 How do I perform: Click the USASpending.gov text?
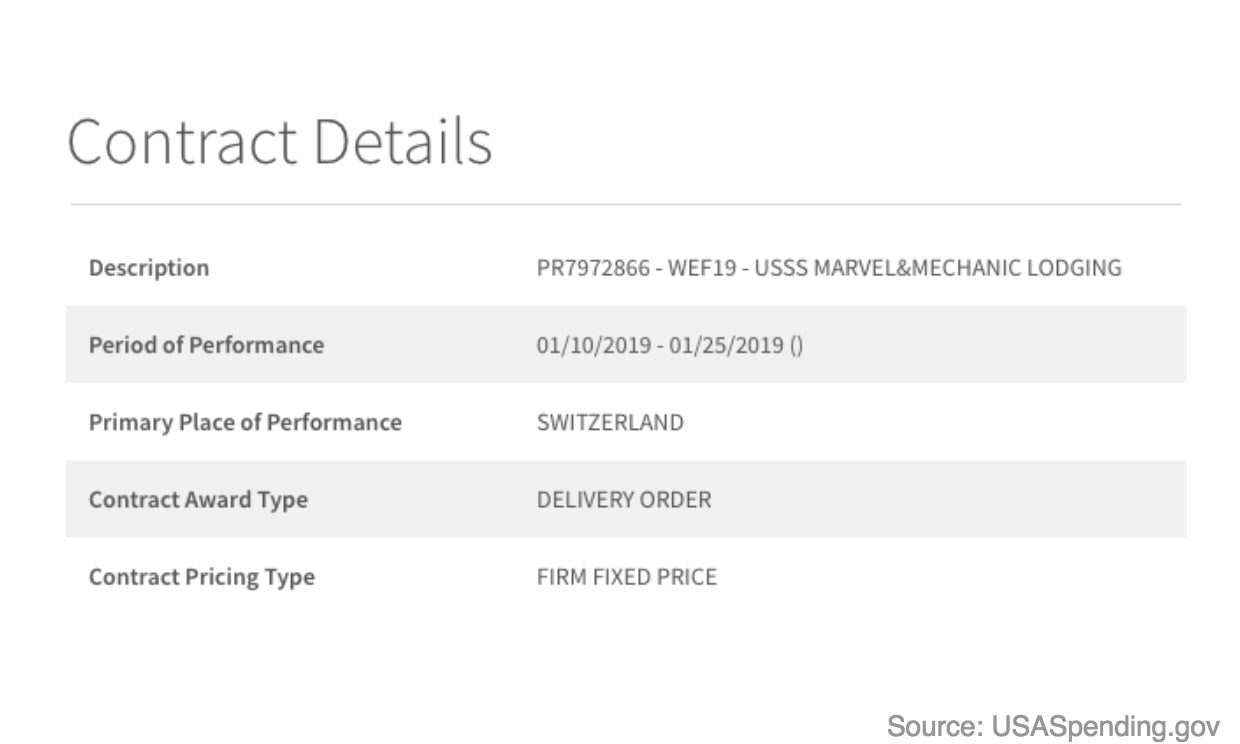coord(1106,727)
